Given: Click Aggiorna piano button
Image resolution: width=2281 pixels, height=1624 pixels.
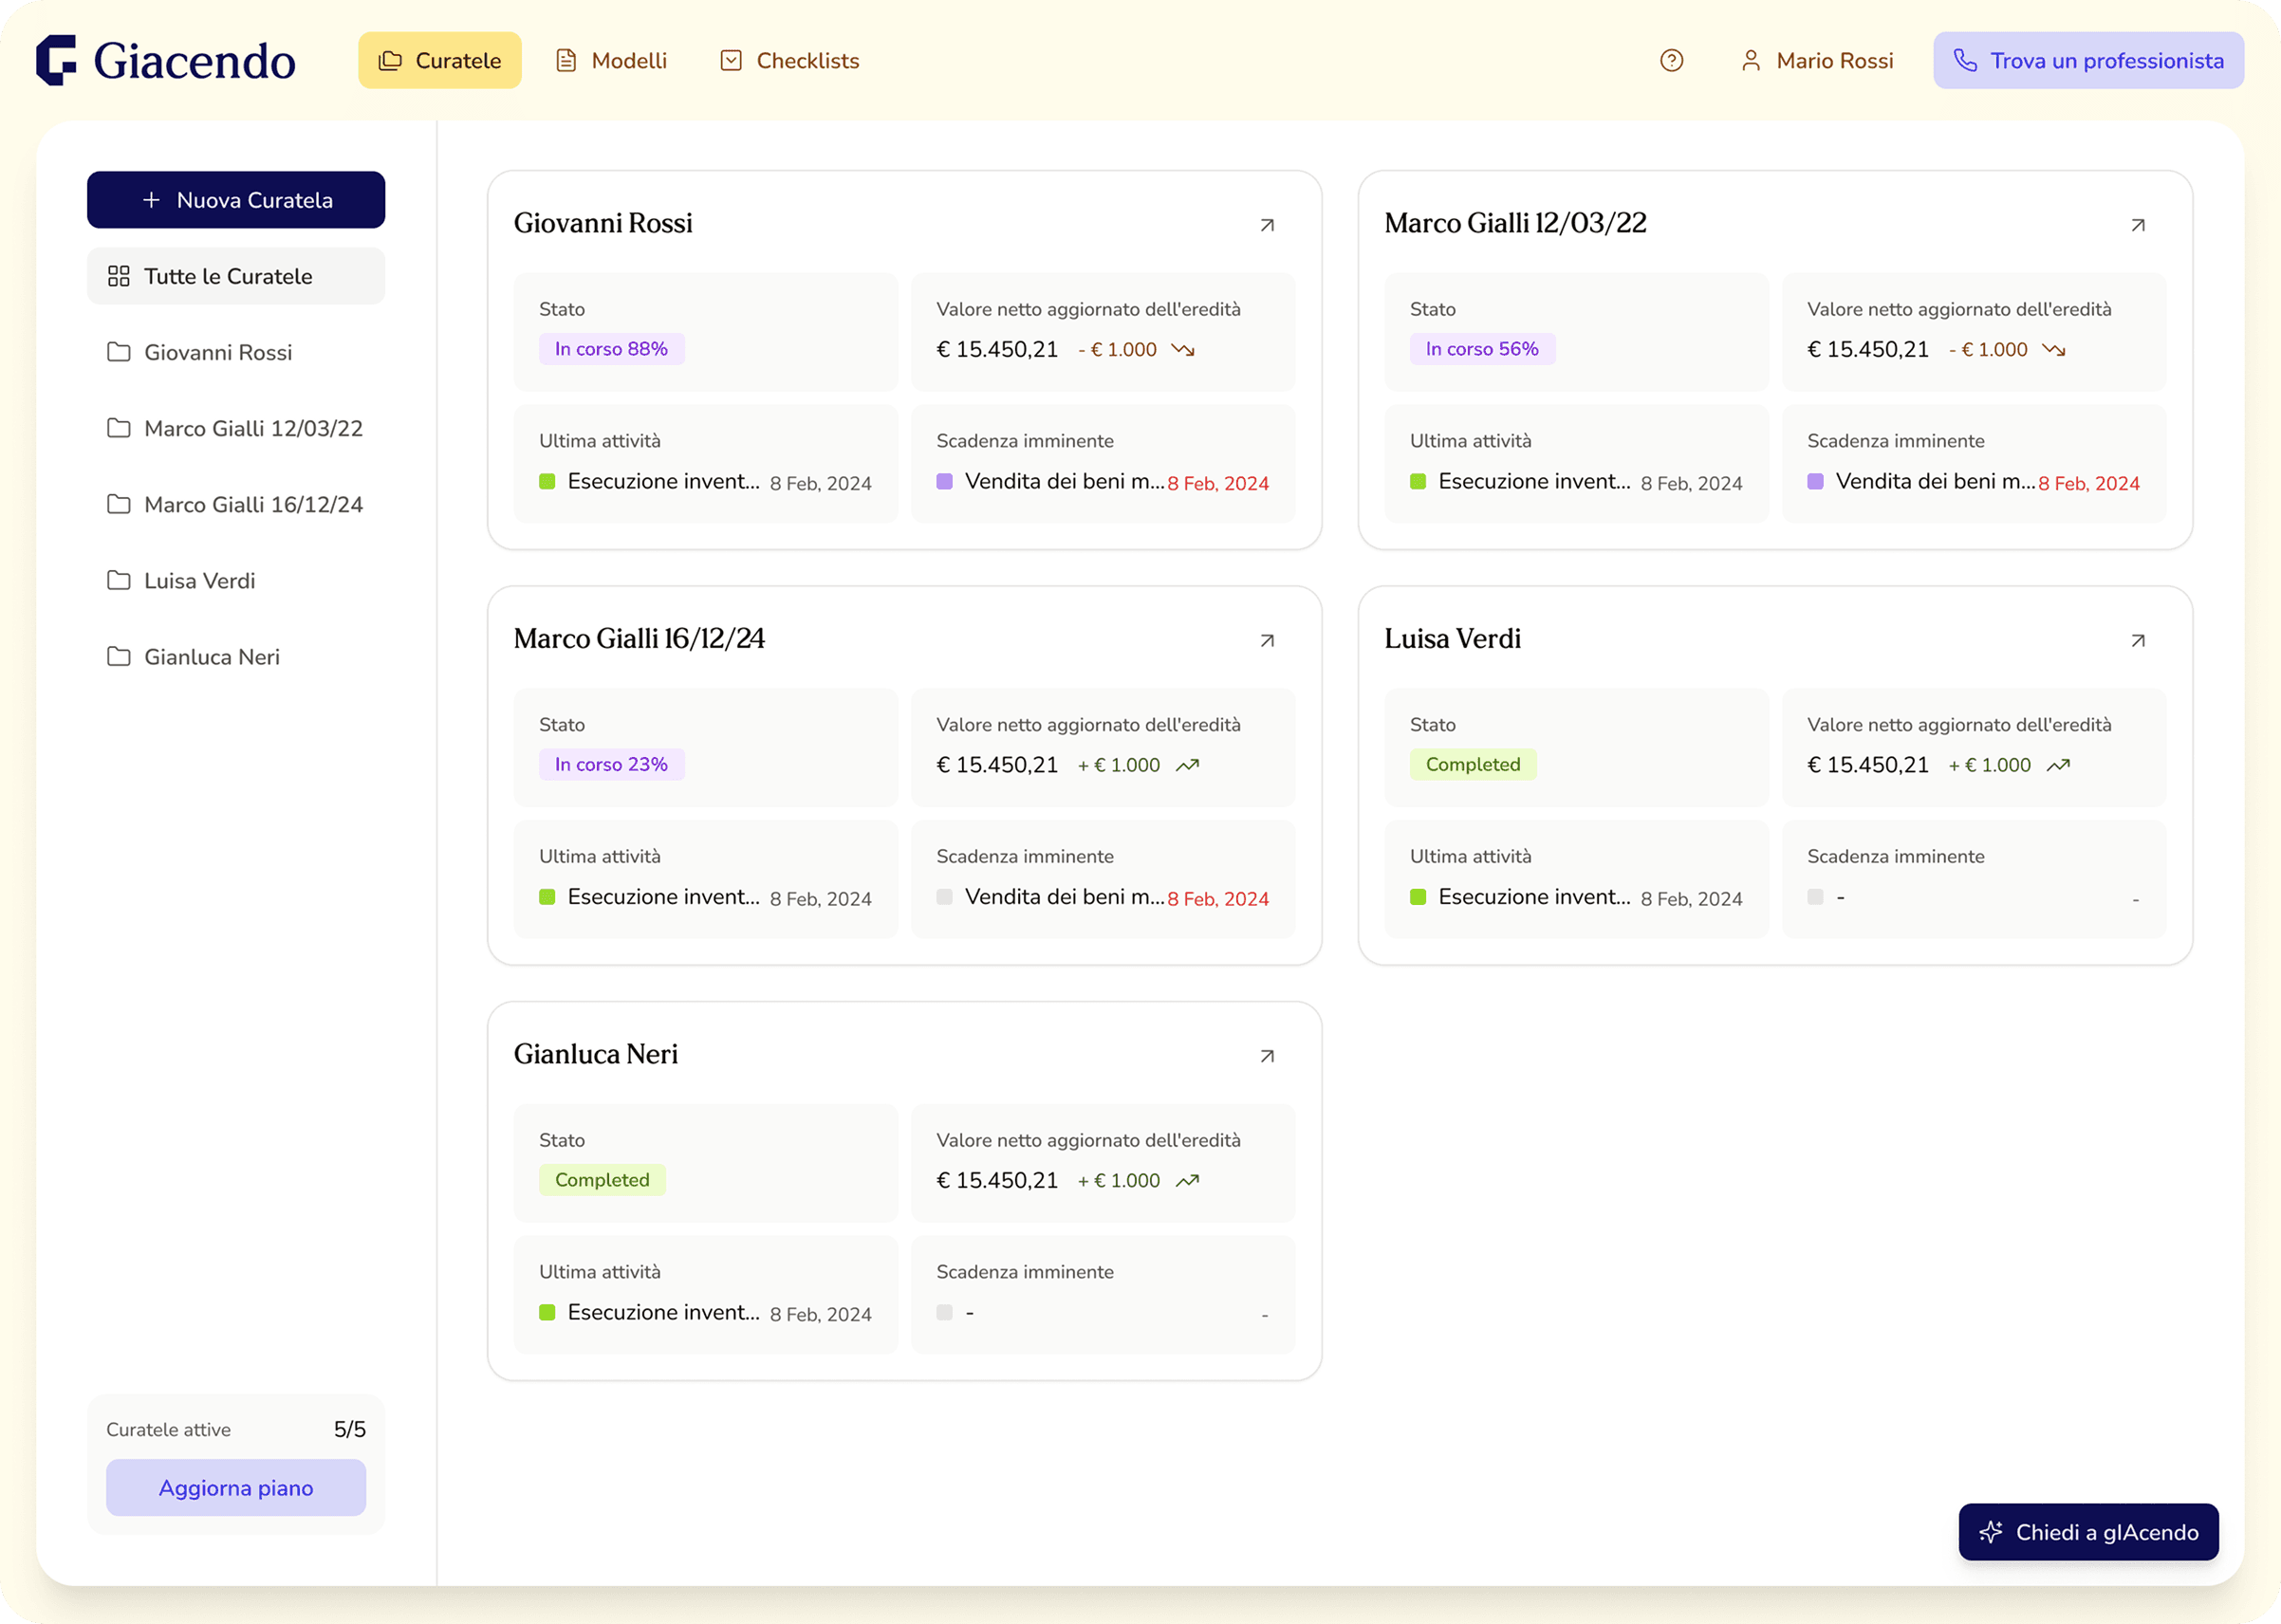Looking at the screenshot, I should point(236,1488).
